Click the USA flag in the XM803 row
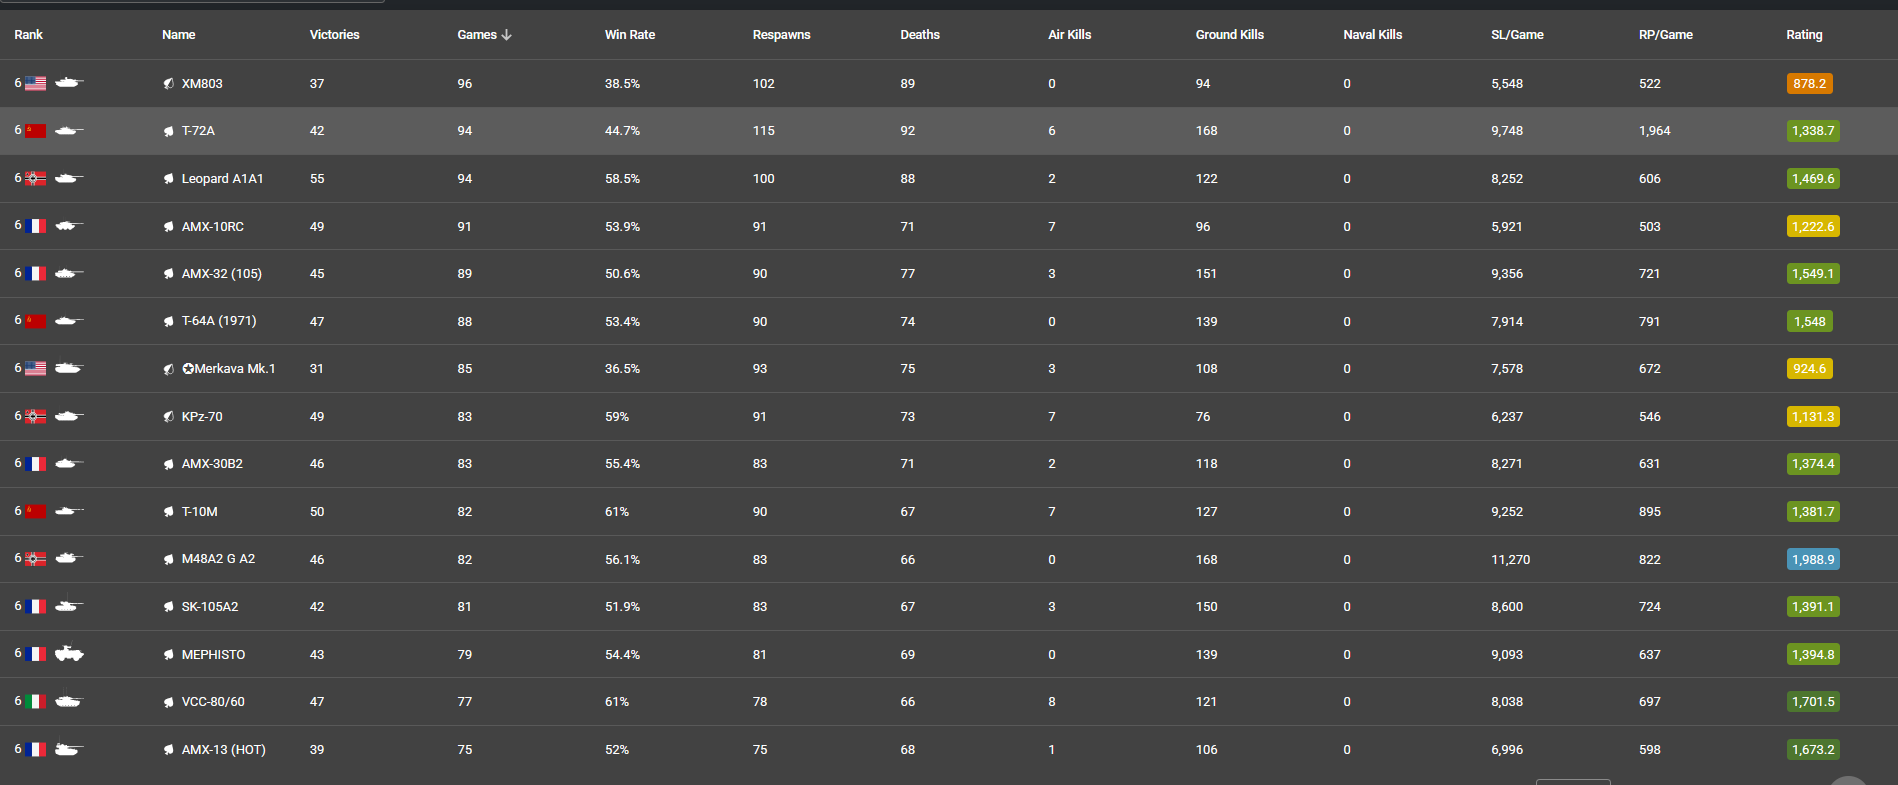1898x785 pixels. 36,84
